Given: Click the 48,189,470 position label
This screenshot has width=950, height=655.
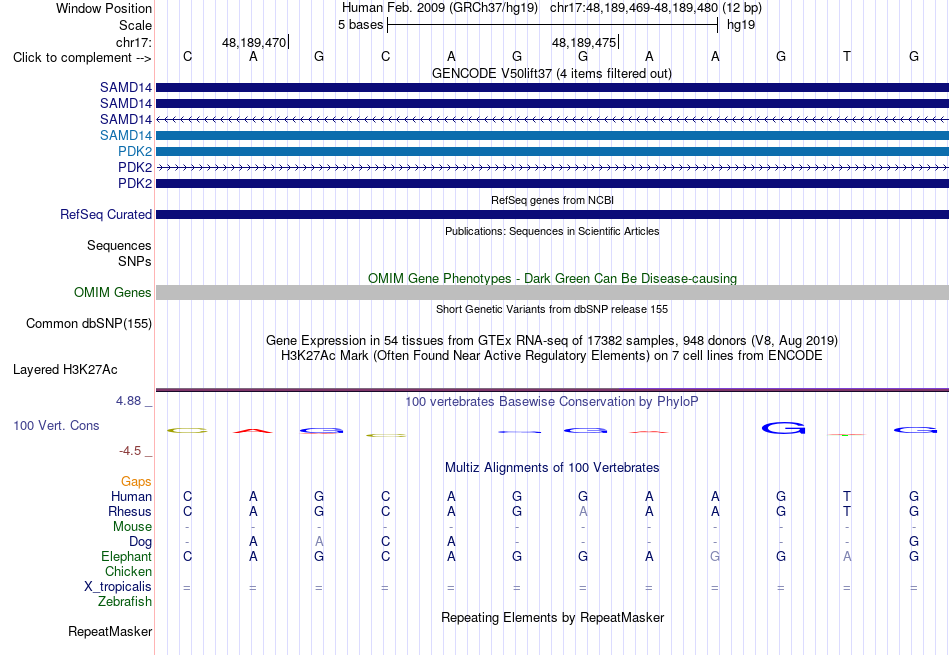Looking at the screenshot, I should 254,42.
